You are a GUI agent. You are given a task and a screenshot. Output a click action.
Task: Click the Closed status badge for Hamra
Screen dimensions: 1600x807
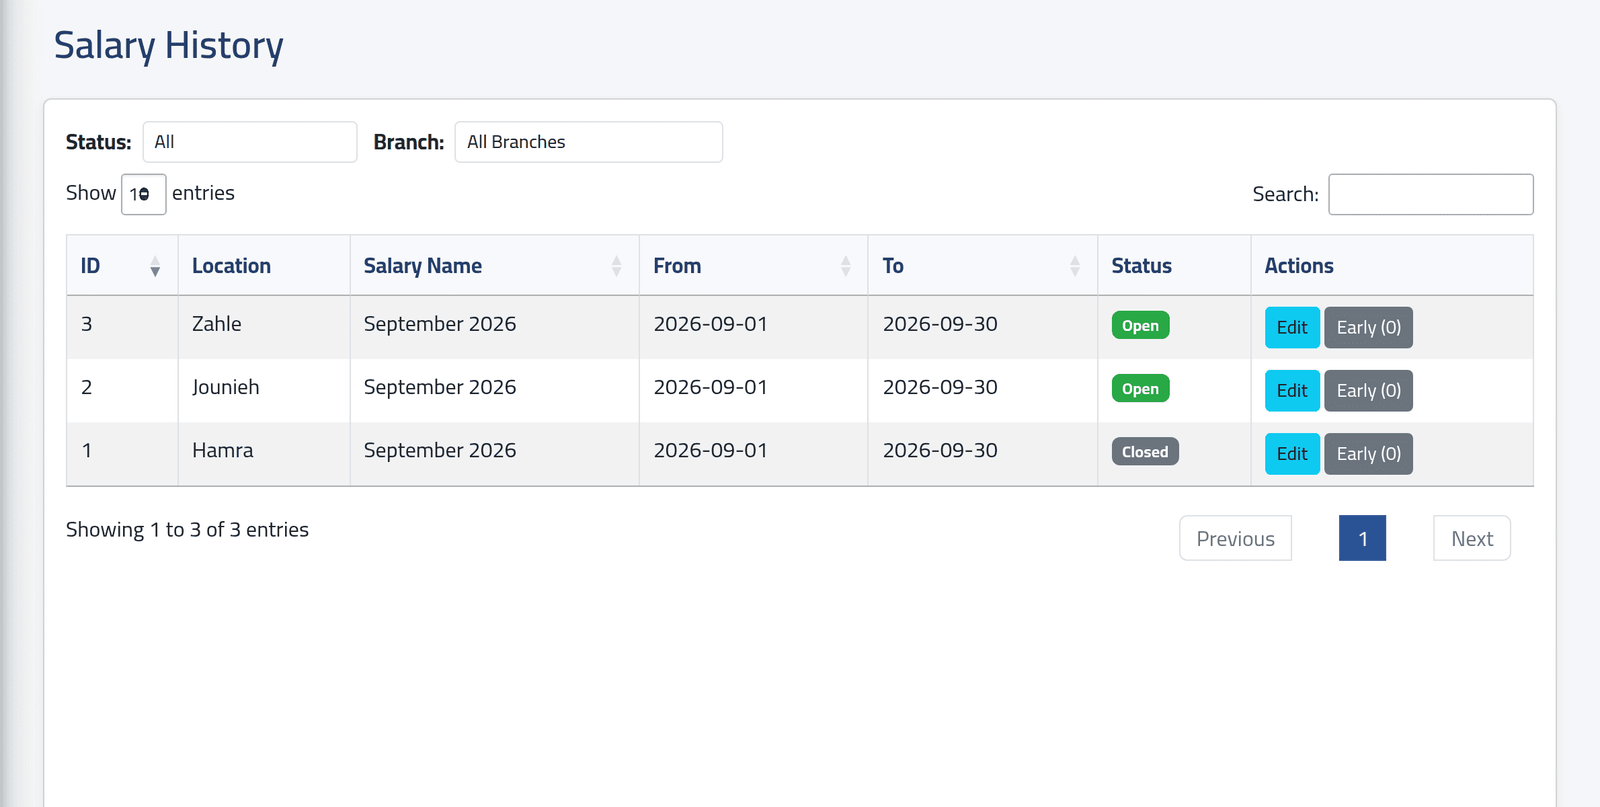(1145, 452)
